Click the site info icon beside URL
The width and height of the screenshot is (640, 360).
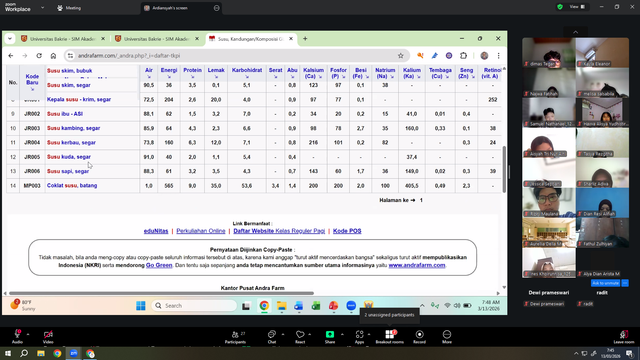(70, 56)
